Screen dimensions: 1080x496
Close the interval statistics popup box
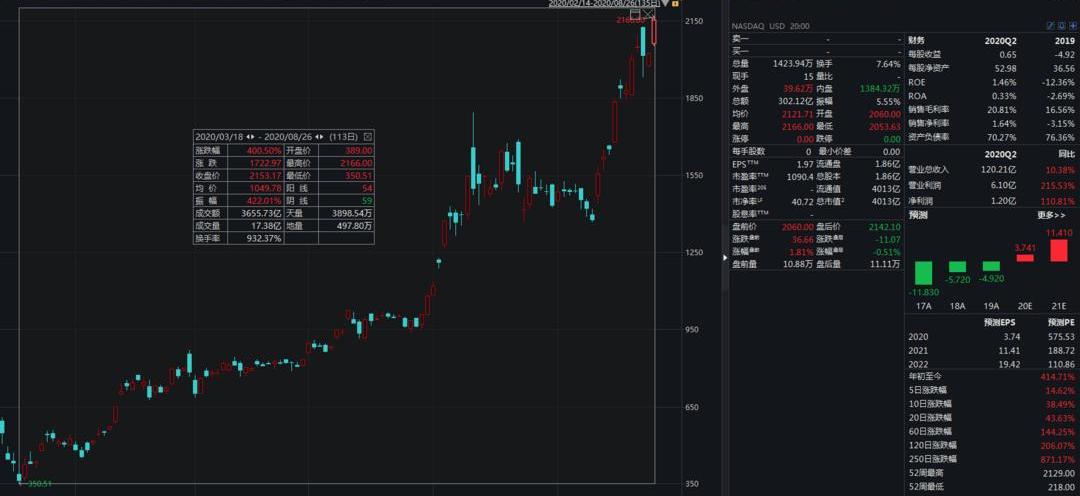[367, 136]
